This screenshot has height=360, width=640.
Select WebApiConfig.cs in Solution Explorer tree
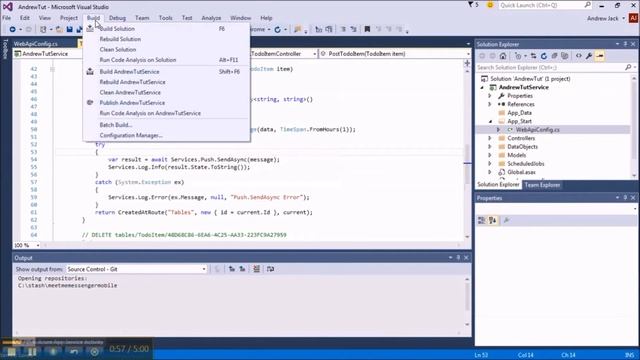coord(537,130)
